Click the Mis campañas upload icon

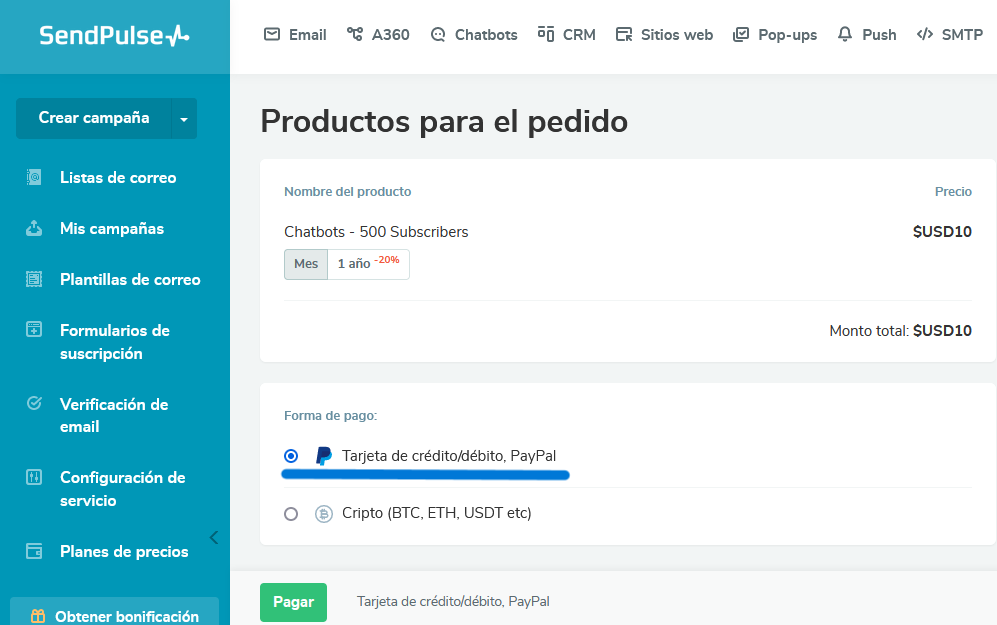pos(34,228)
